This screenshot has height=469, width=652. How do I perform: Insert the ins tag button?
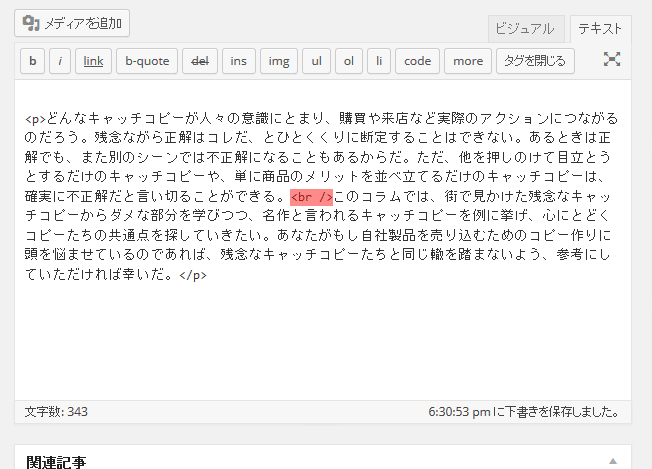point(239,61)
